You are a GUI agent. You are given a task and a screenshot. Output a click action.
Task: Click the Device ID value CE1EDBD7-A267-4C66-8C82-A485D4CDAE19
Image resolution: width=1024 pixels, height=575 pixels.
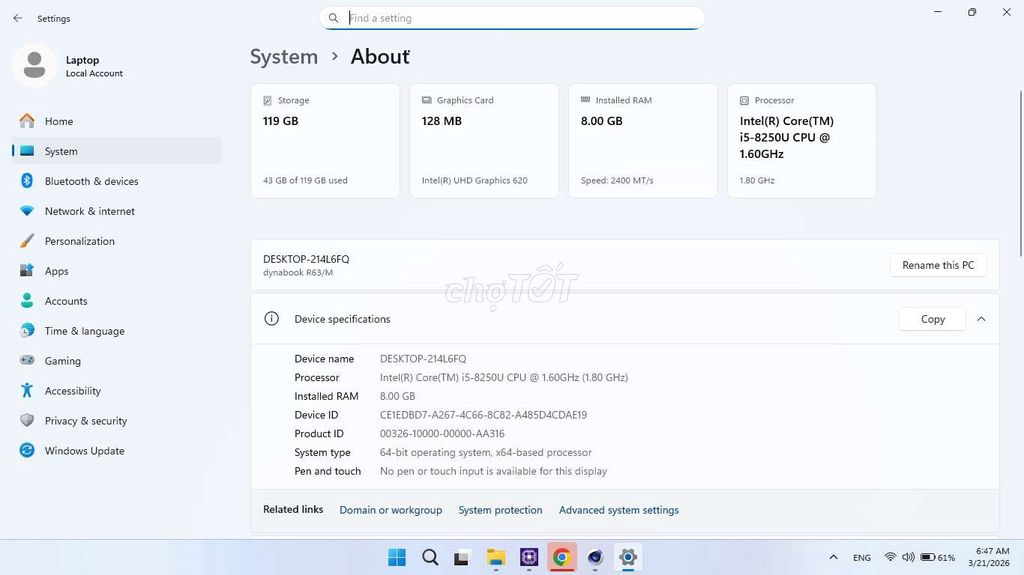pyautogui.click(x=483, y=415)
